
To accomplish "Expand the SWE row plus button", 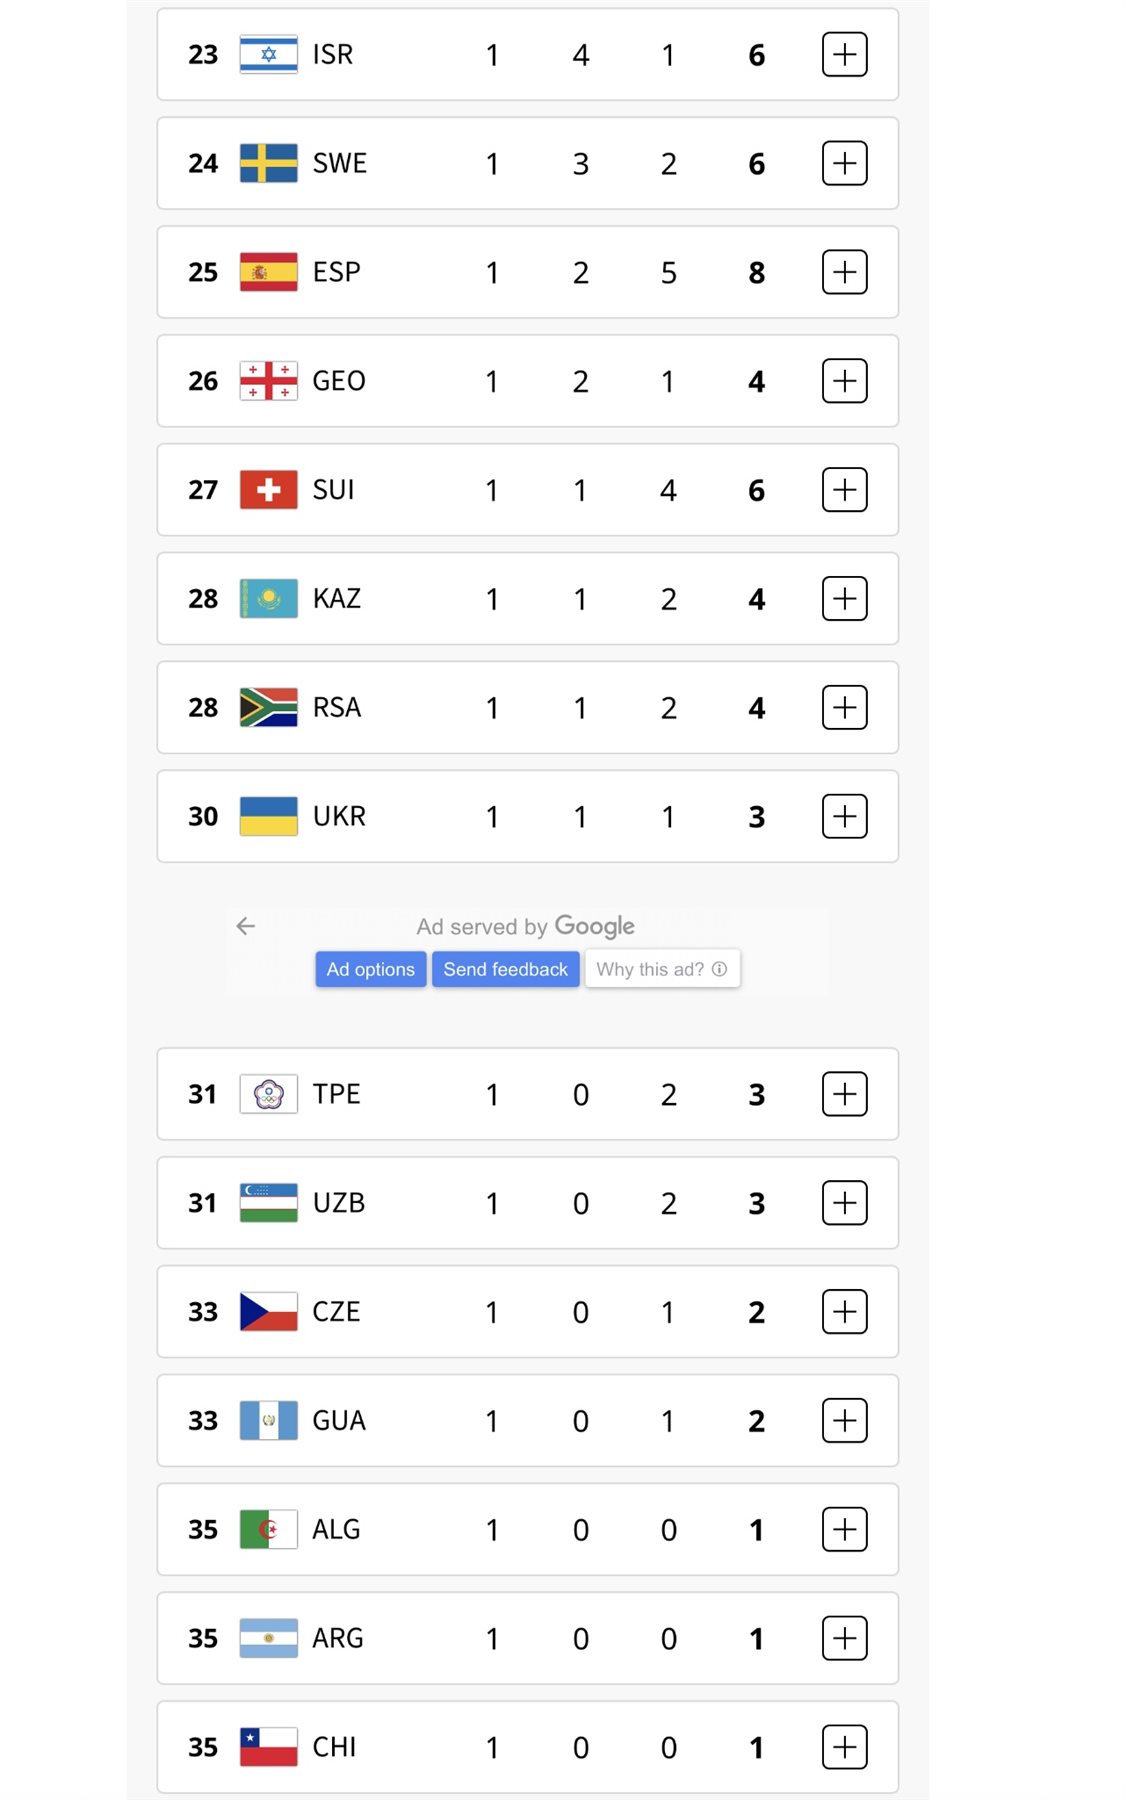I will coord(844,163).
